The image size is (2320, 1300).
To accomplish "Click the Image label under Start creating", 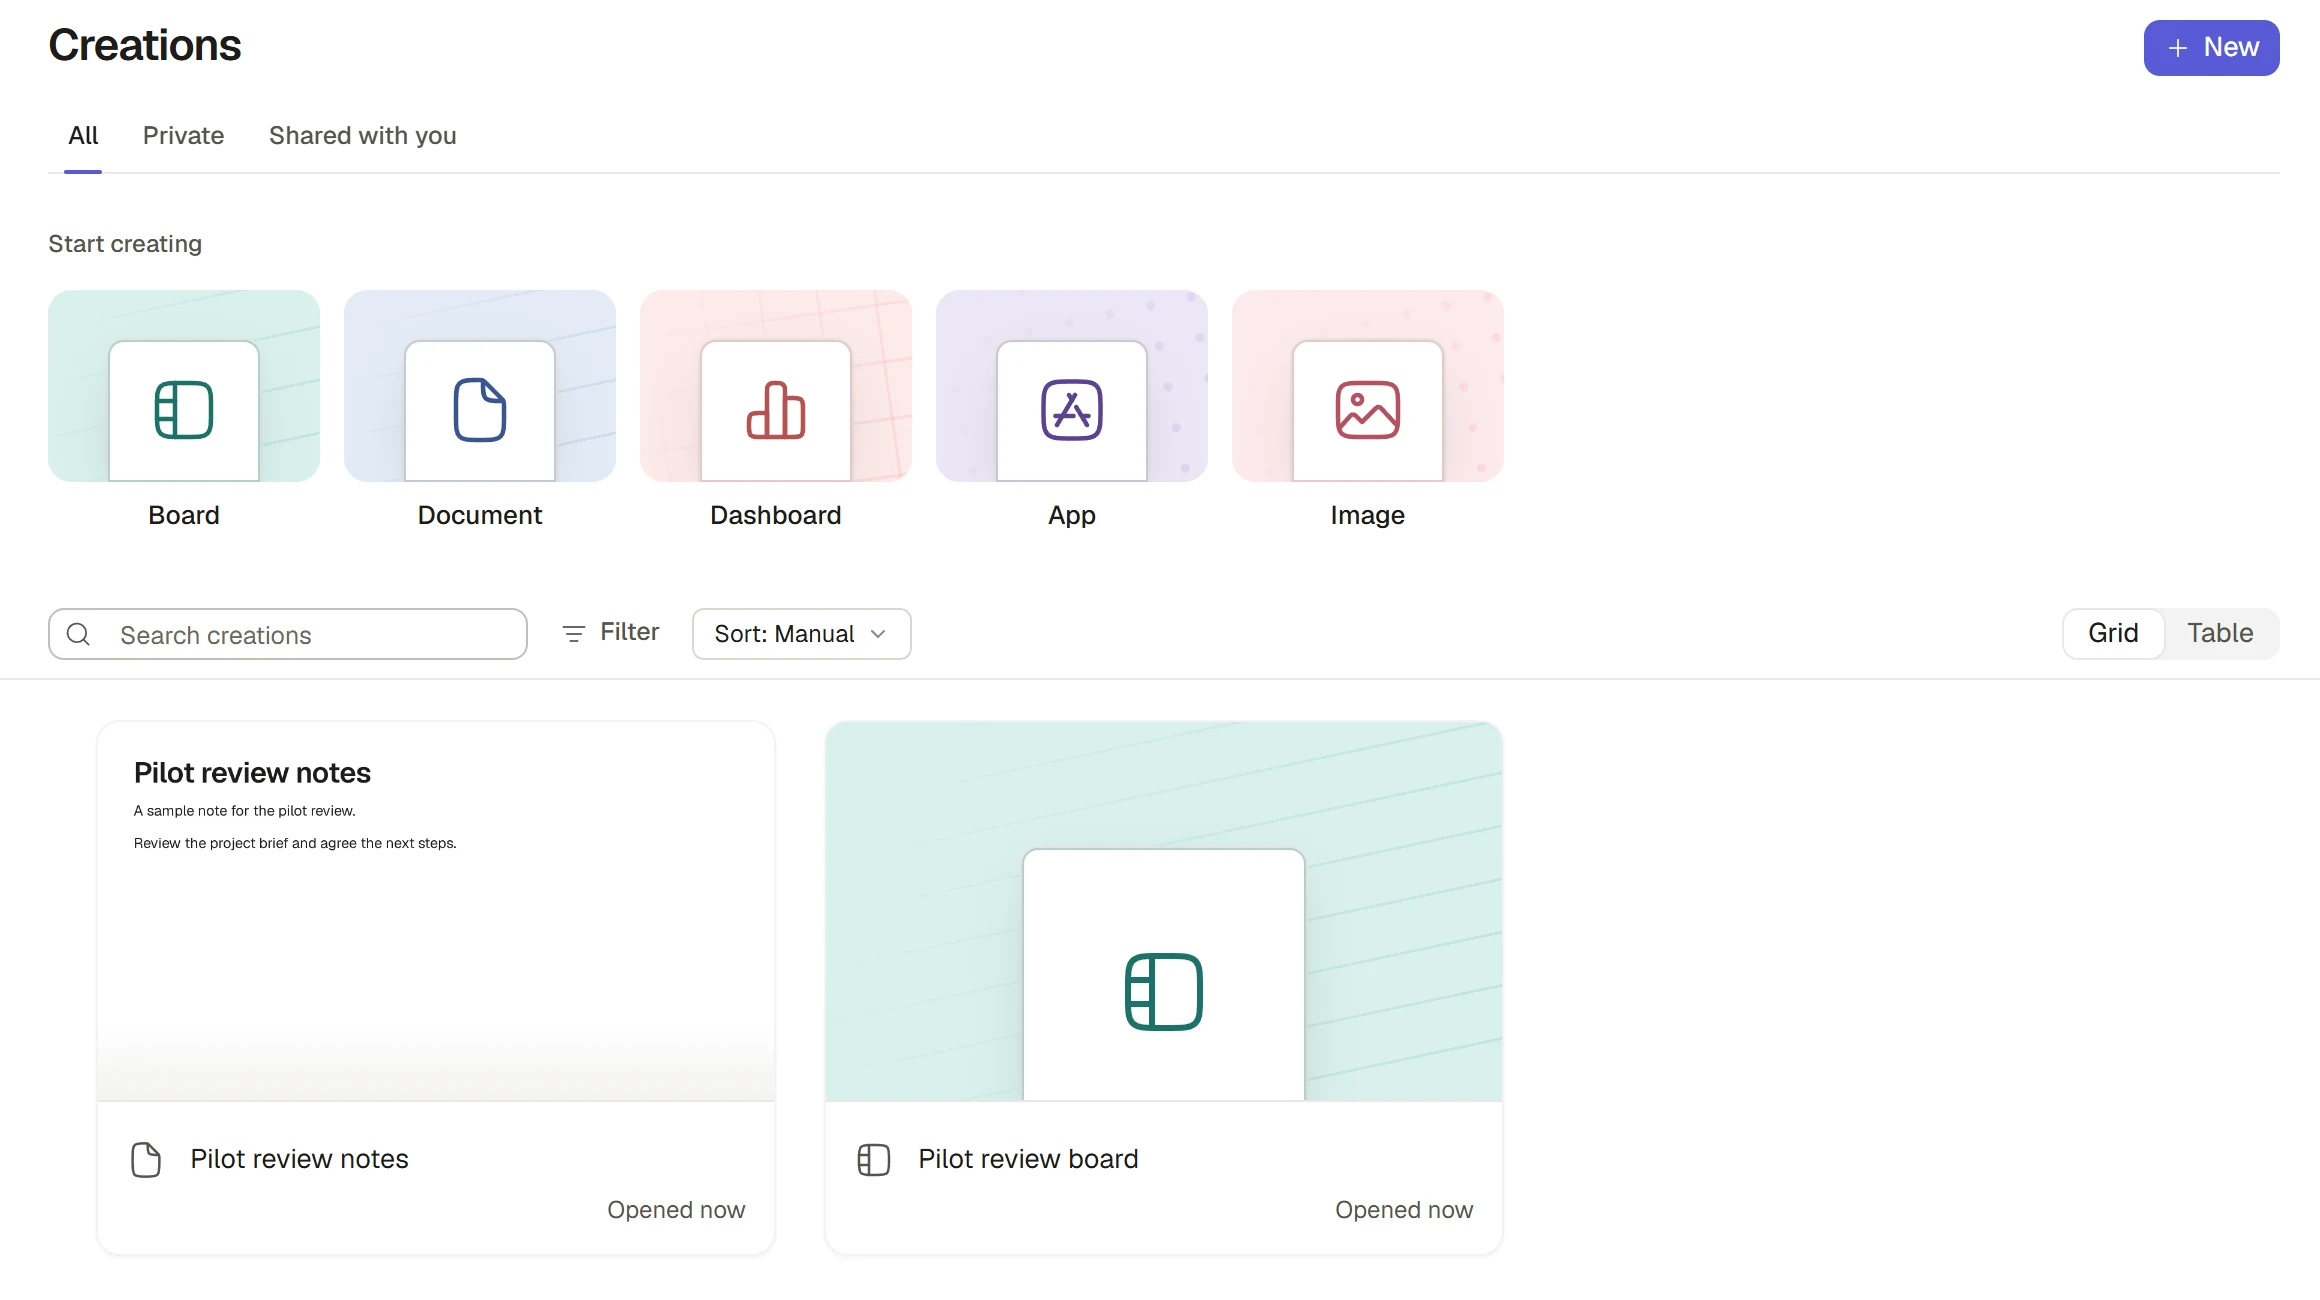I will (1368, 516).
